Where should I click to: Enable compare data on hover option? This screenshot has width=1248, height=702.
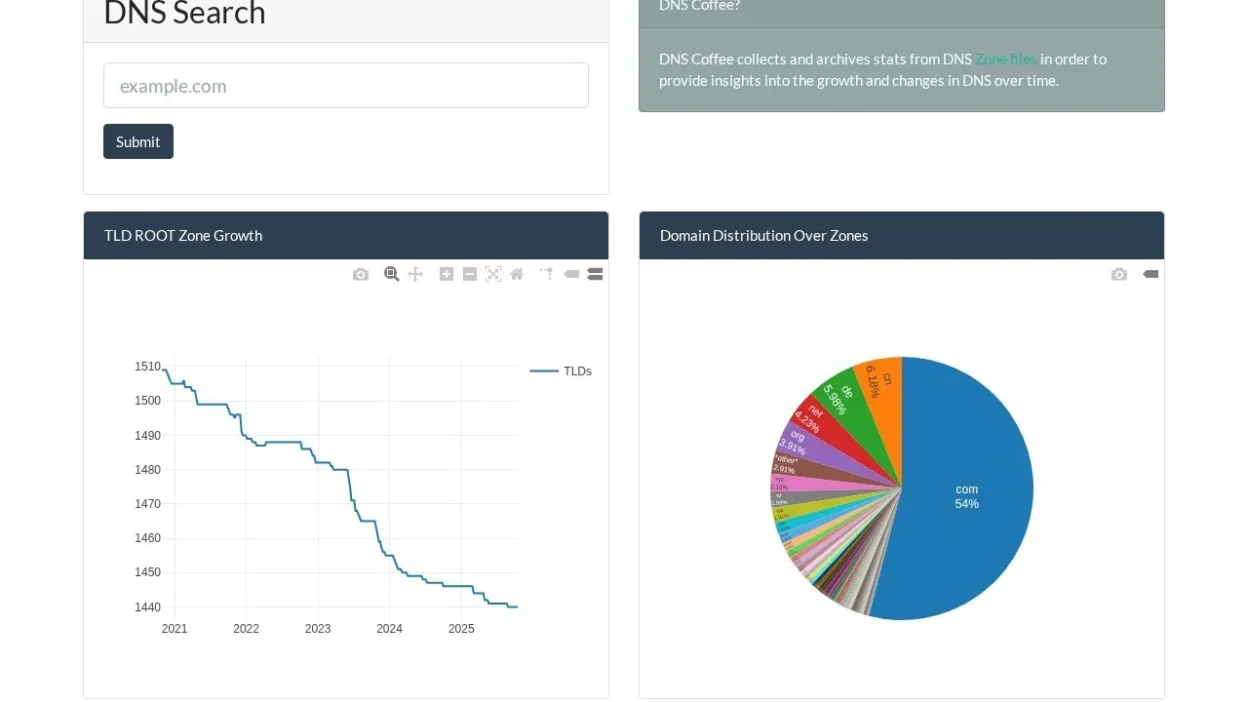[x=595, y=274]
